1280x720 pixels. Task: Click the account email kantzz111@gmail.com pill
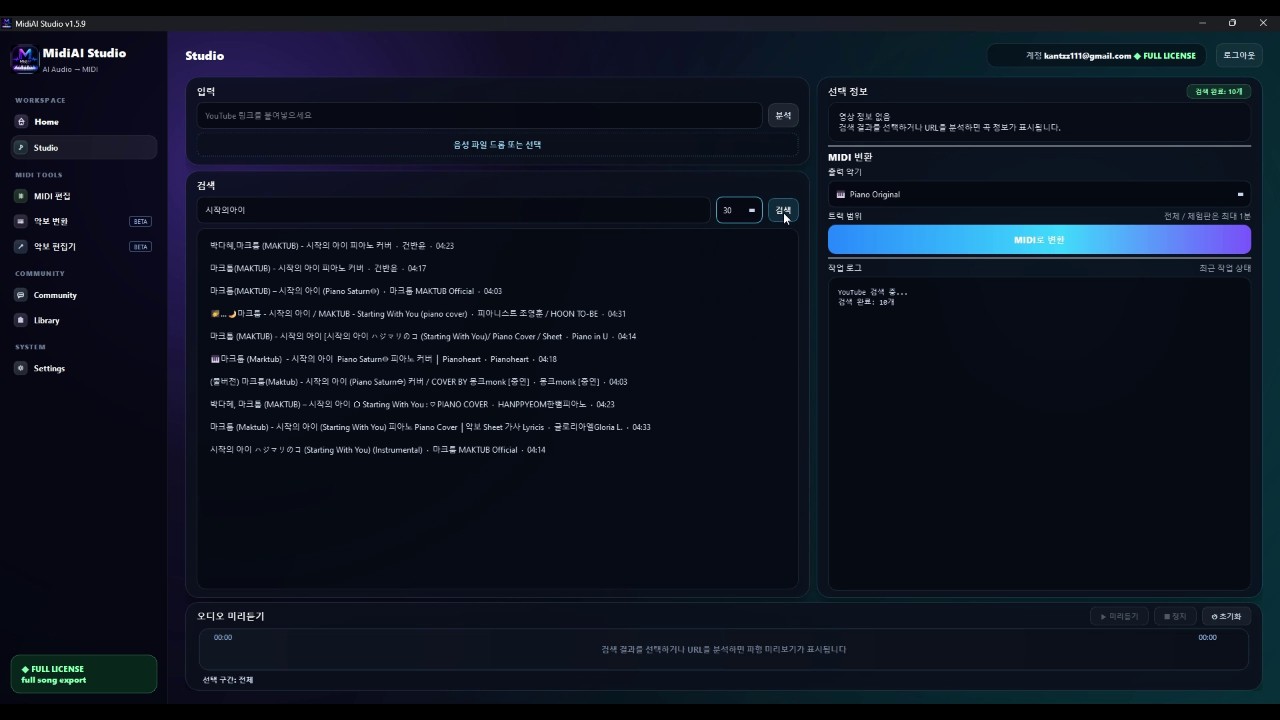point(1098,56)
